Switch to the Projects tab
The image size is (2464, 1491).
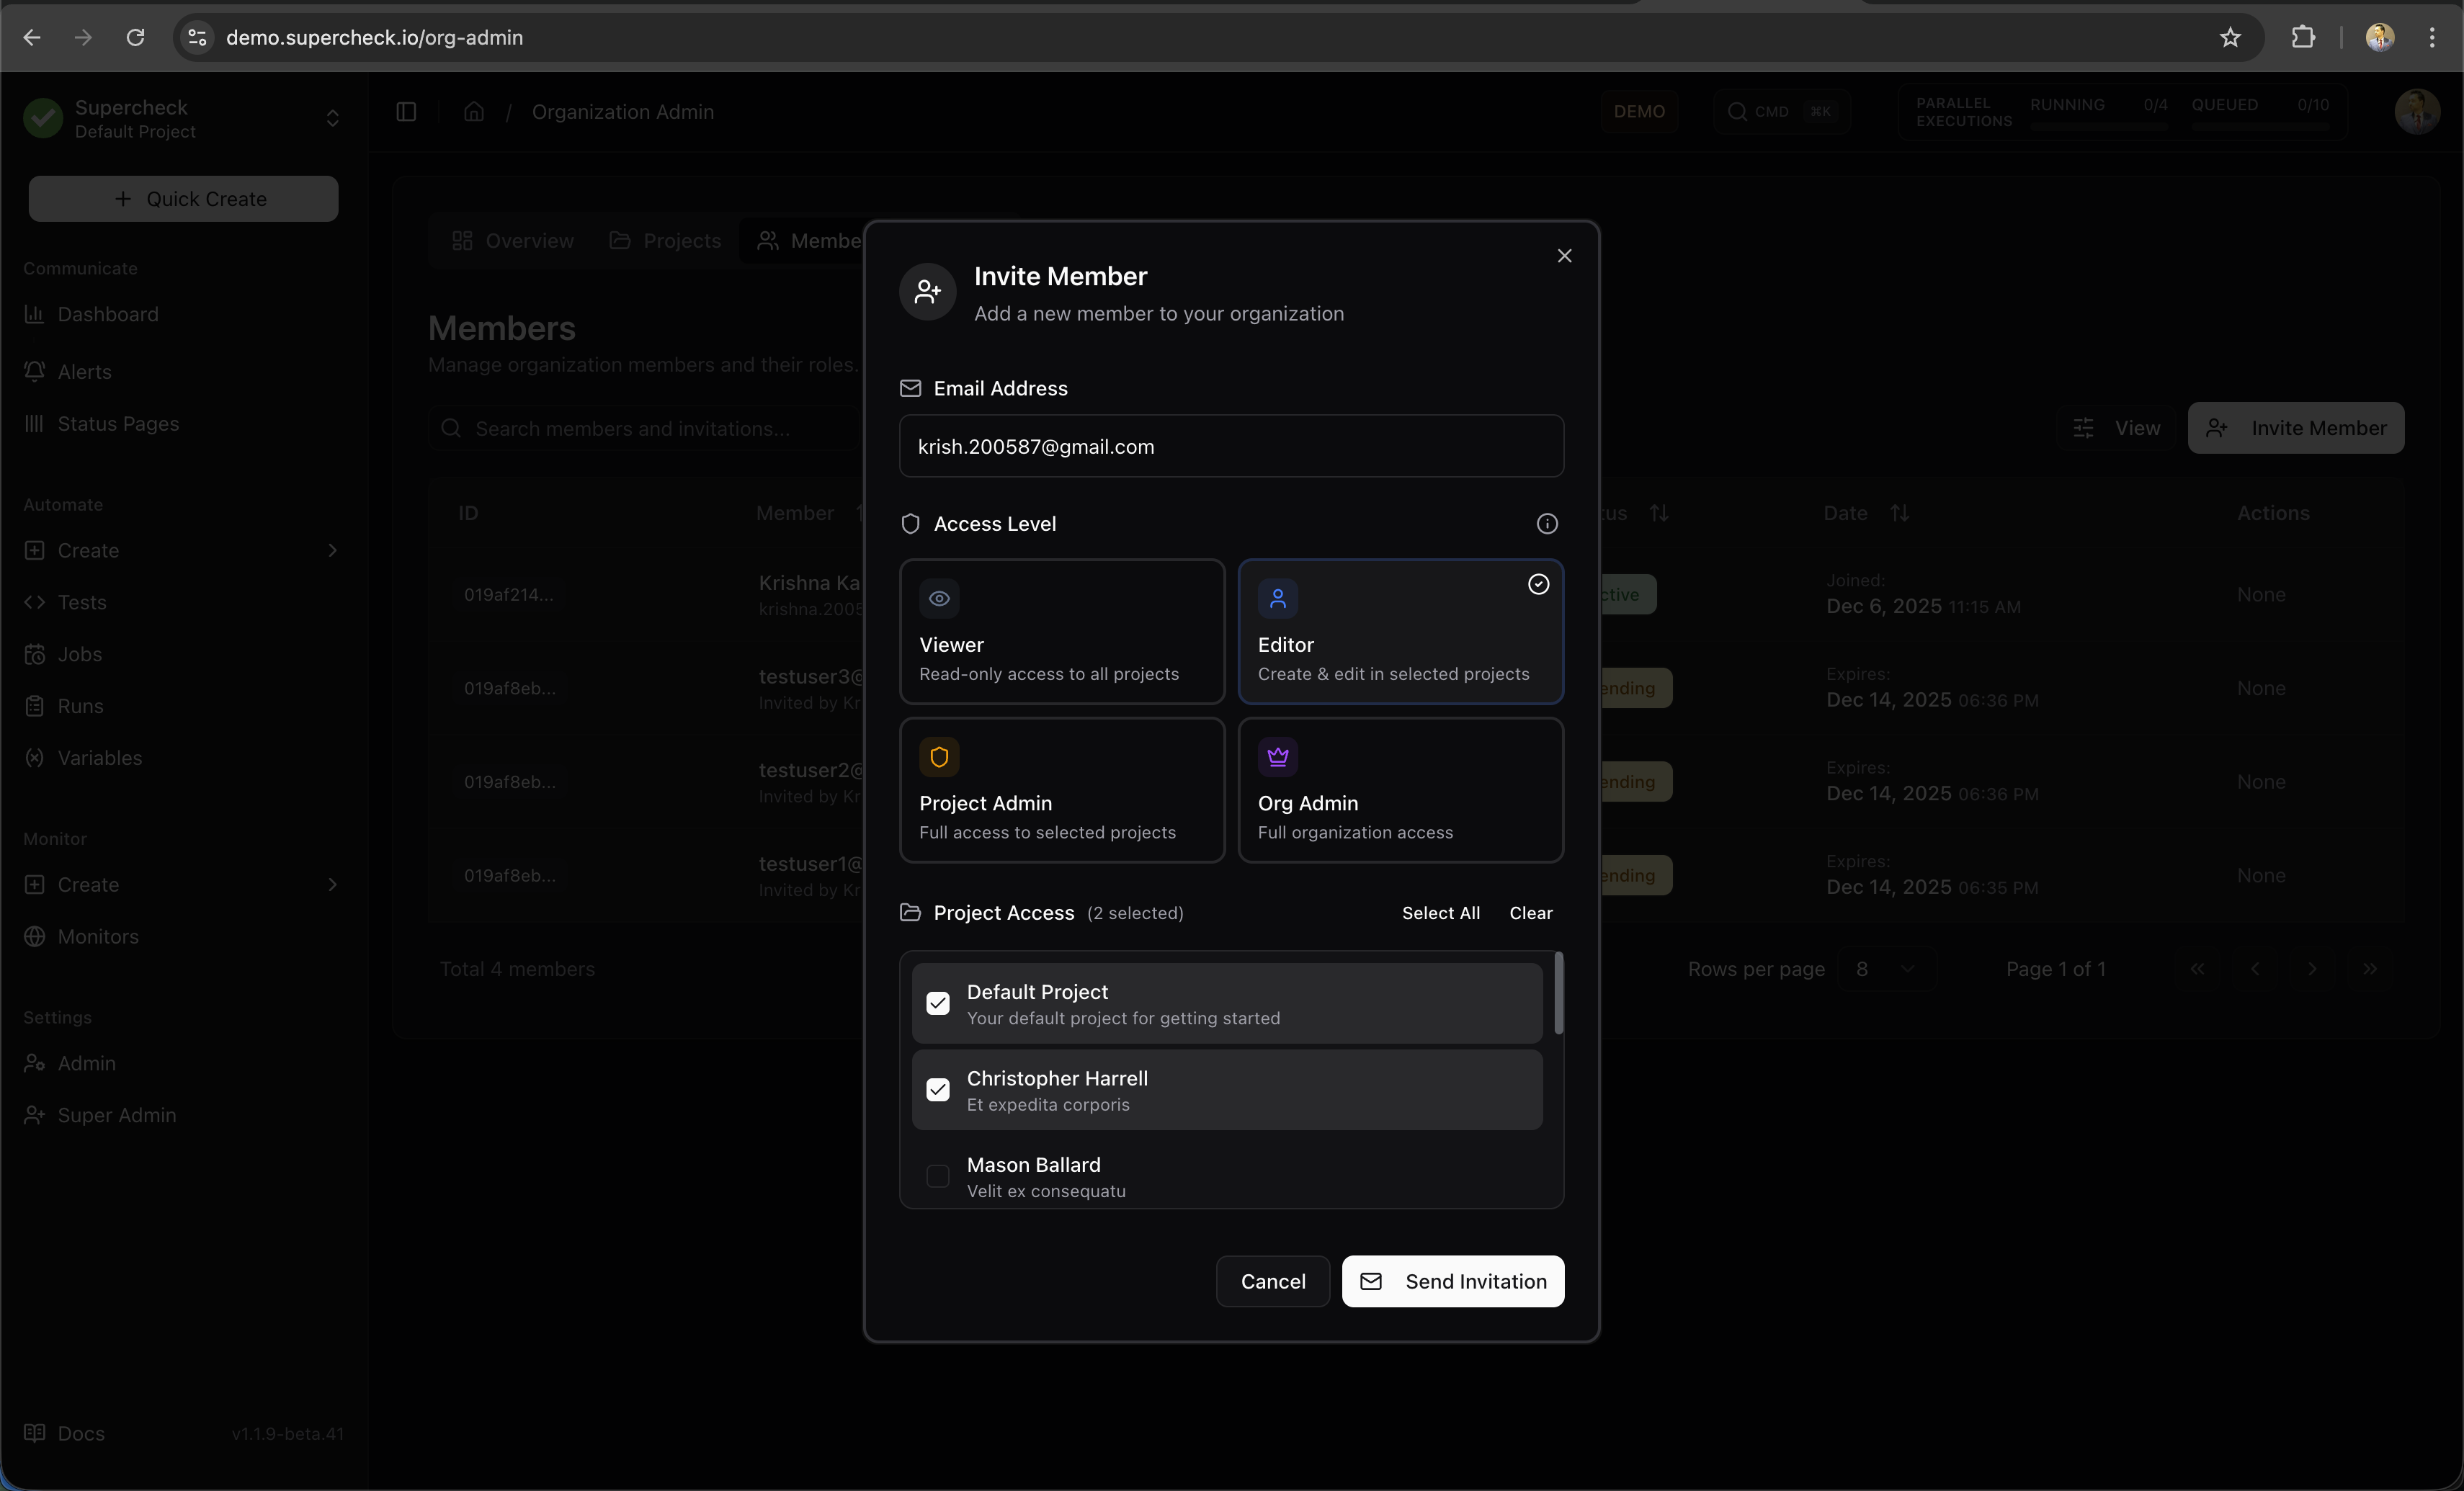pos(664,240)
